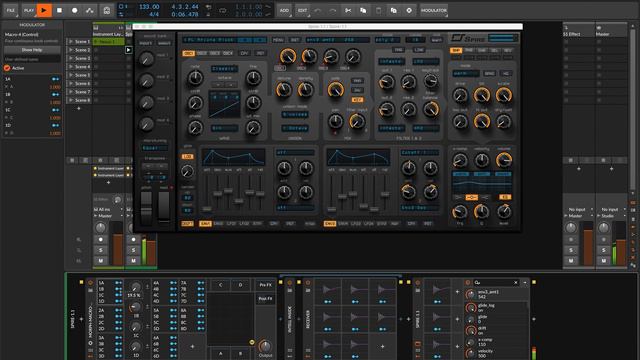The image size is (640, 360).
Task: Toggle record arm on first instrument track
Action: 101,240
